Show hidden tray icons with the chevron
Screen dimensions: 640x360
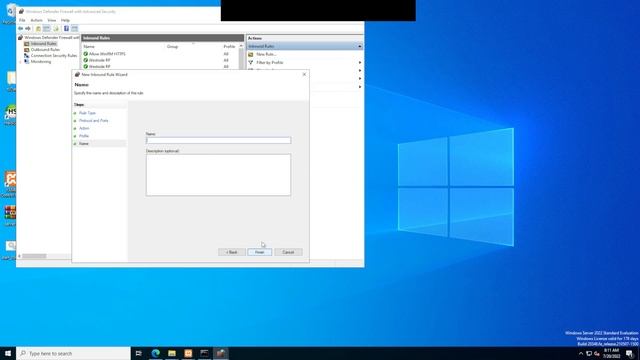point(581,353)
